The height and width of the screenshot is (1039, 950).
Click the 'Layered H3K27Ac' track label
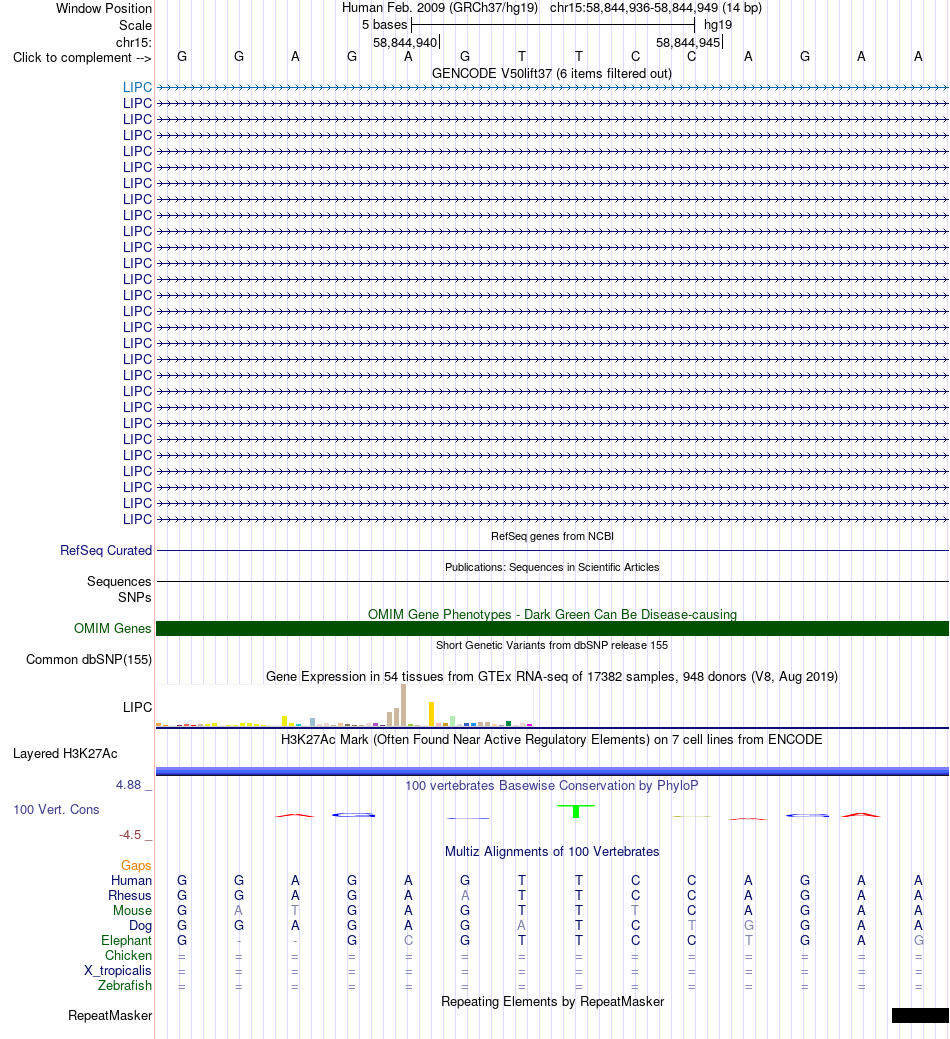pos(66,754)
